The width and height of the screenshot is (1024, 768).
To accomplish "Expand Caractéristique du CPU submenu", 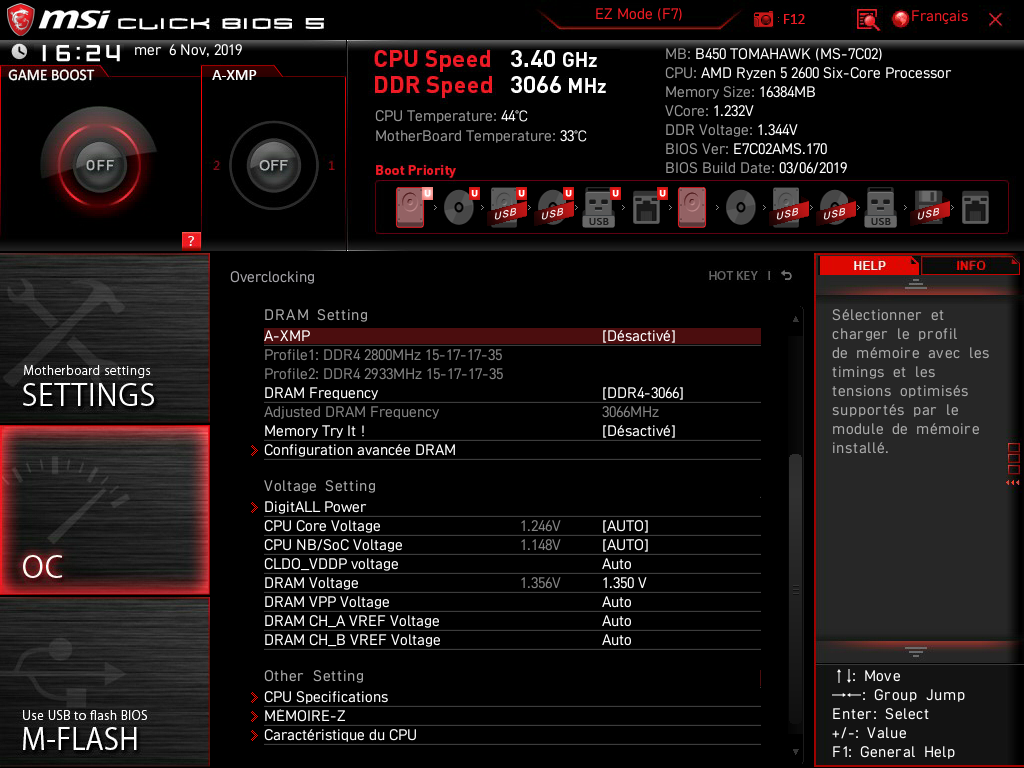I will [x=512, y=735].
